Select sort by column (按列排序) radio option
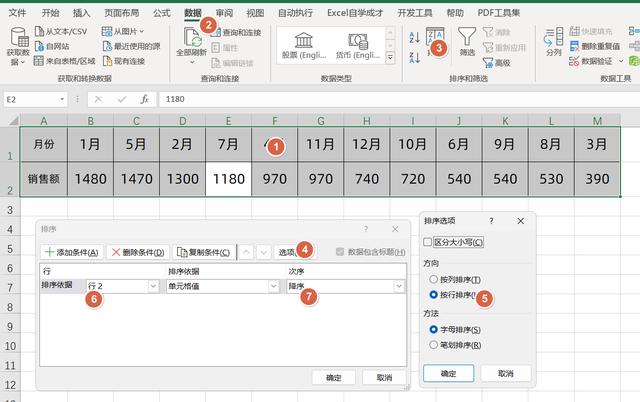Screen dimensions: 640x402 (x=432, y=279)
